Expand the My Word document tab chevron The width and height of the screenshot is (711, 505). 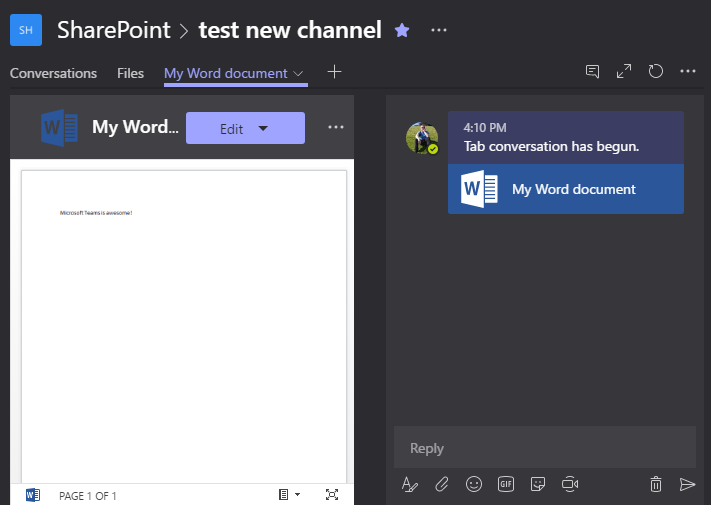pyautogui.click(x=298, y=73)
